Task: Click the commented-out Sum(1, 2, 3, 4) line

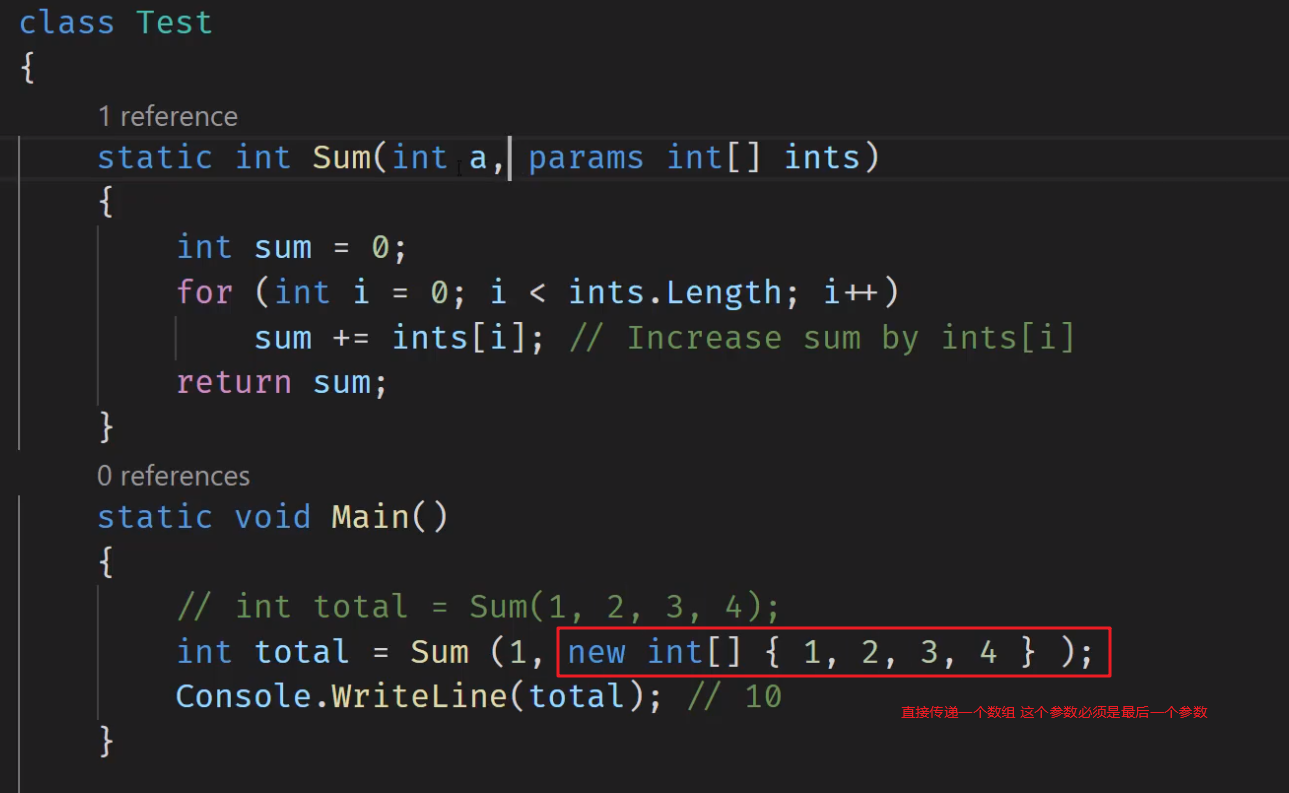Action: click(x=477, y=607)
